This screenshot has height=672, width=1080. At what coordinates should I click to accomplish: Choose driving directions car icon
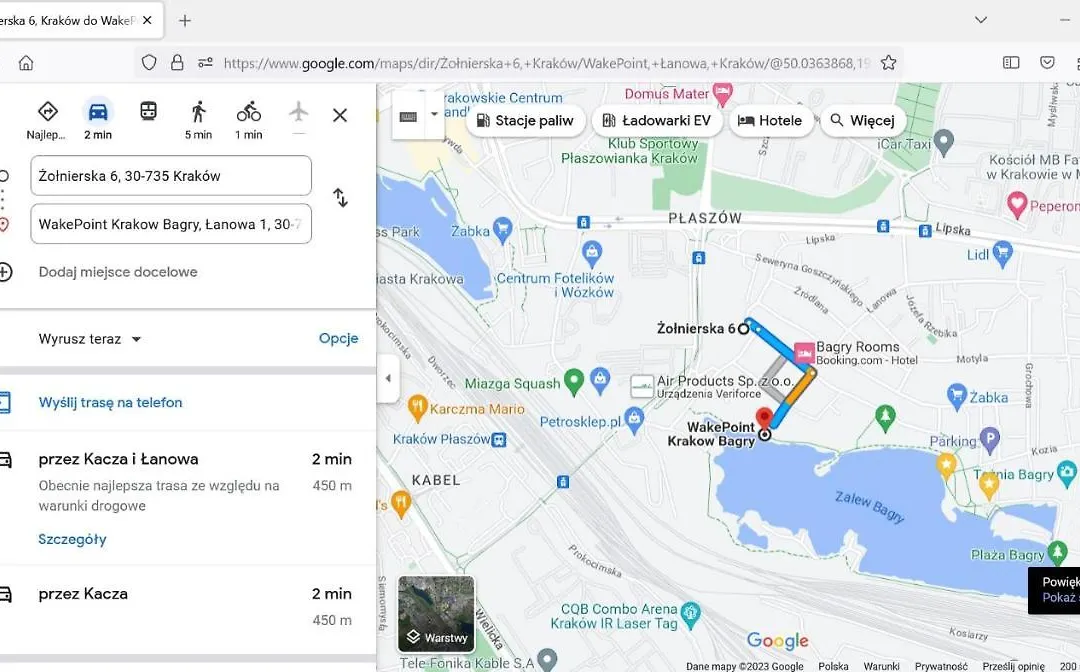98,112
